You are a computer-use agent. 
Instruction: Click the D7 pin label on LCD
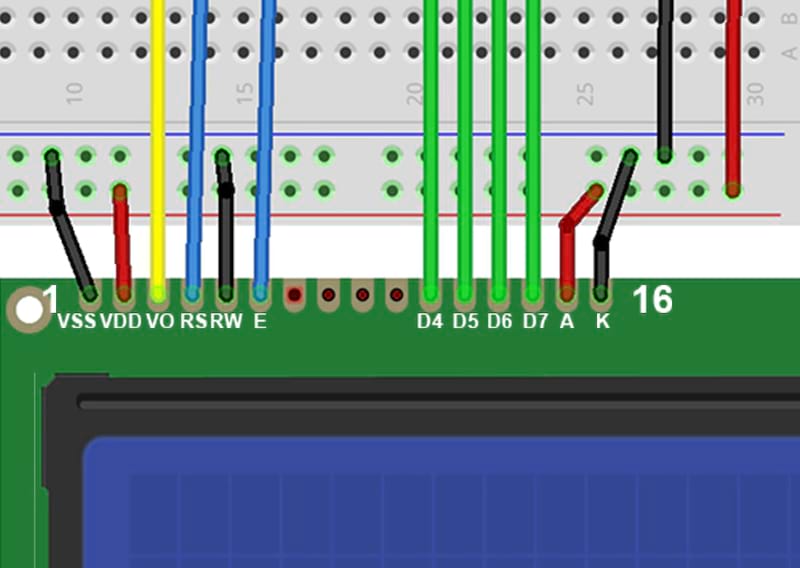pyautogui.click(x=535, y=321)
